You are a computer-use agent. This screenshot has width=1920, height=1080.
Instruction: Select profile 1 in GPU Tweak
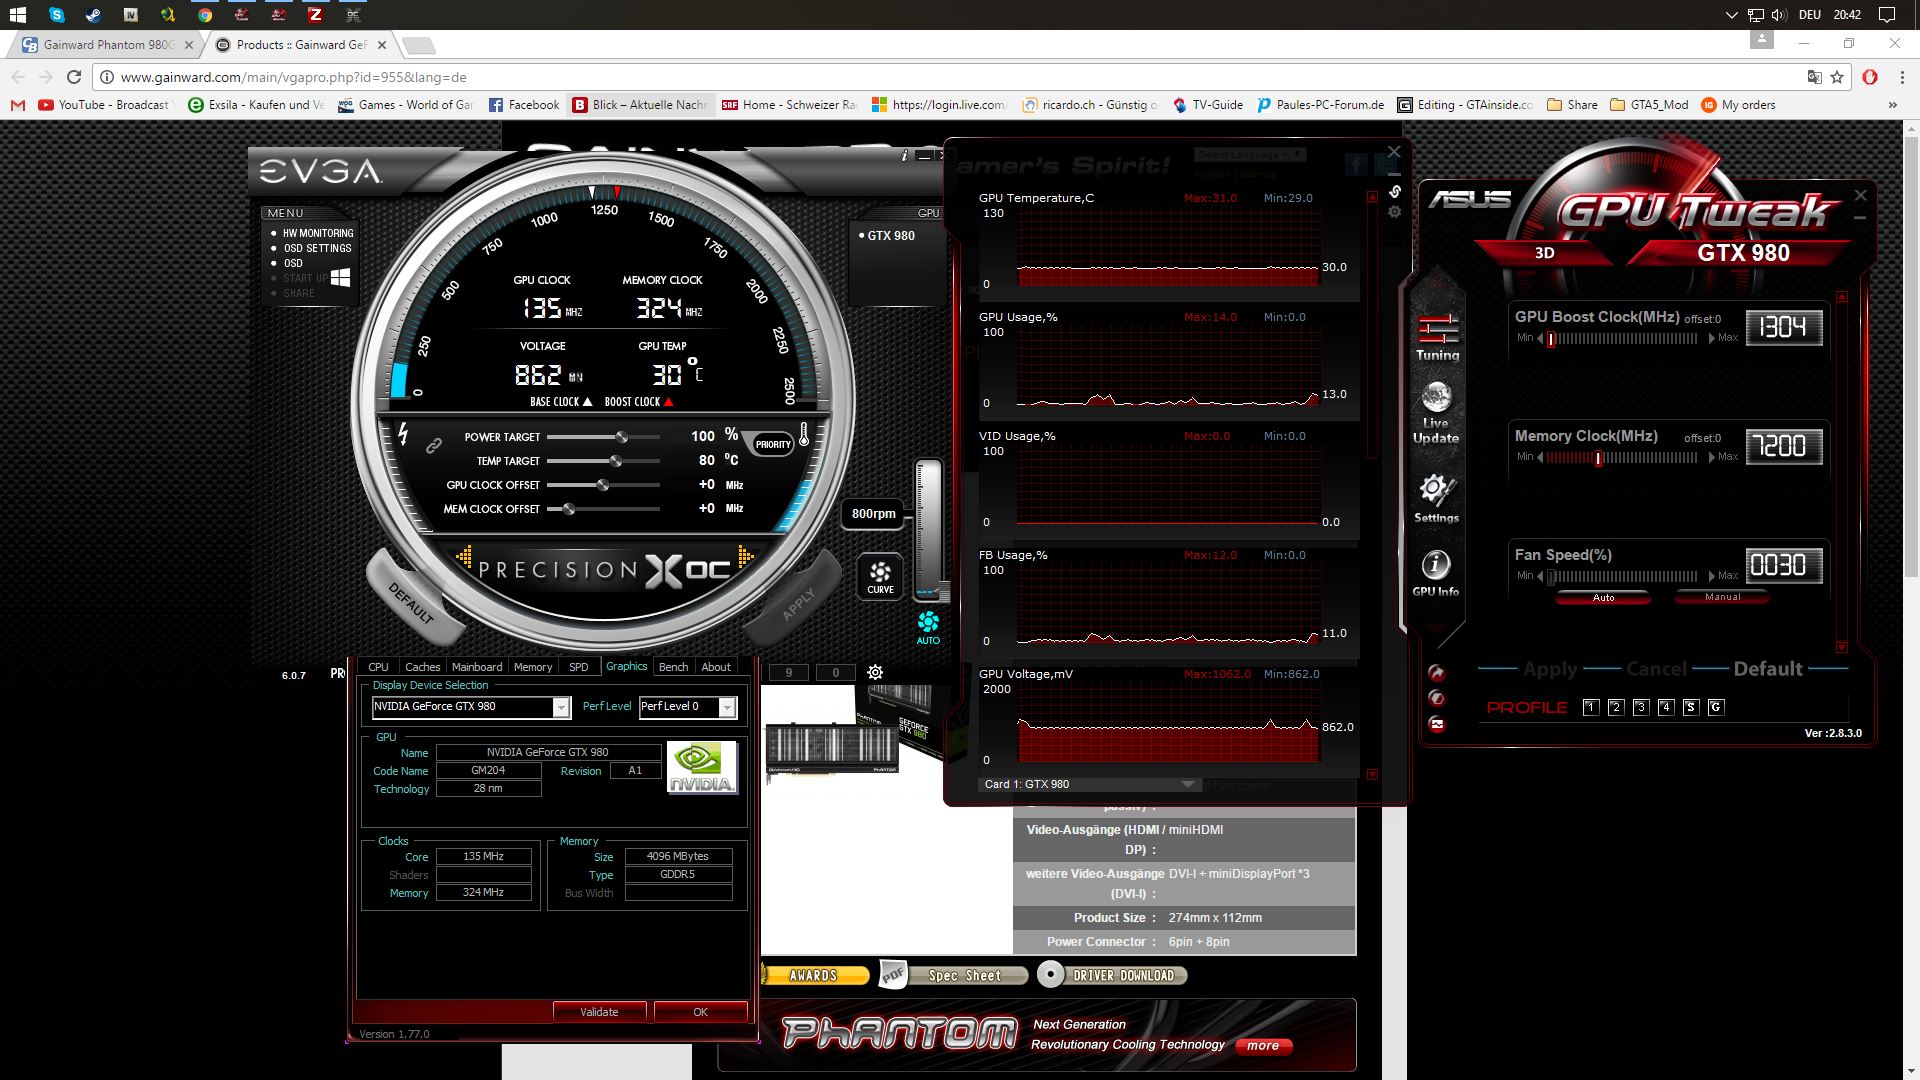click(1591, 707)
